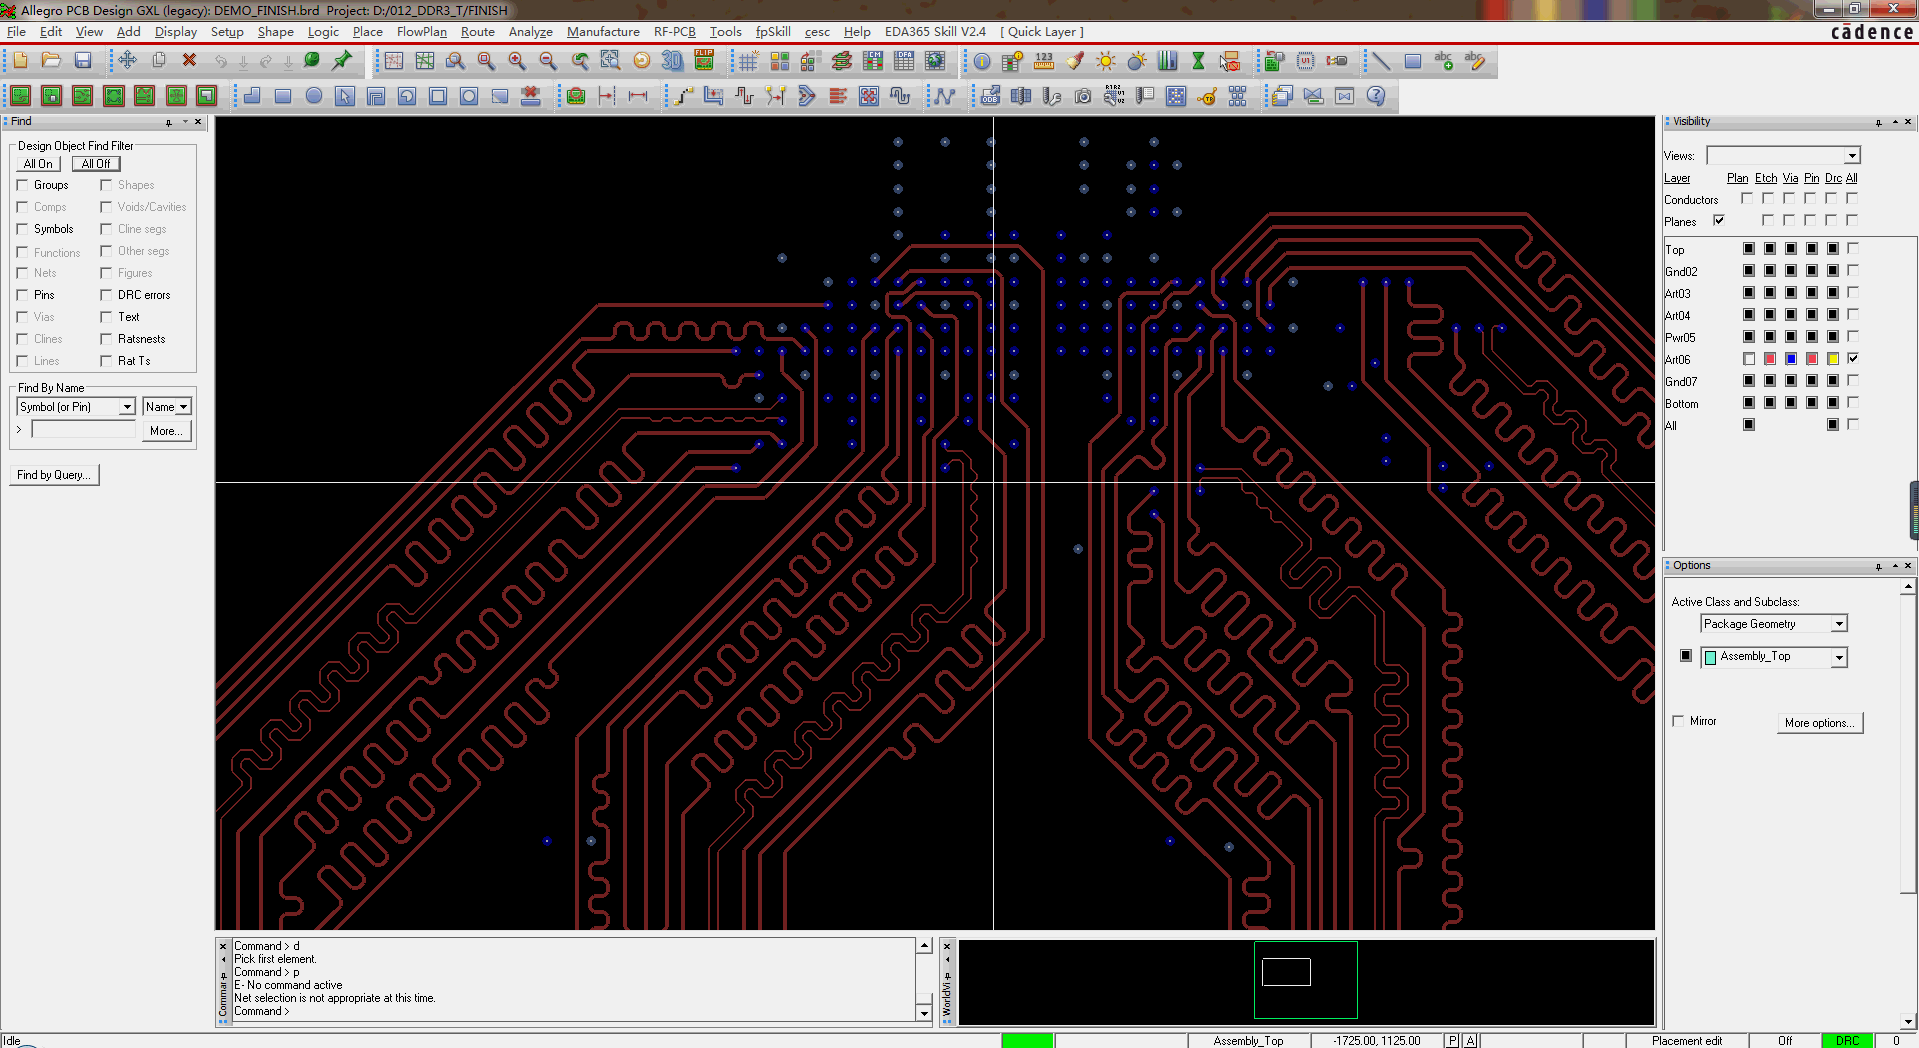This screenshot has height=1048, width=1919.
Task: Open the Manufacture menu
Action: (602, 32)
